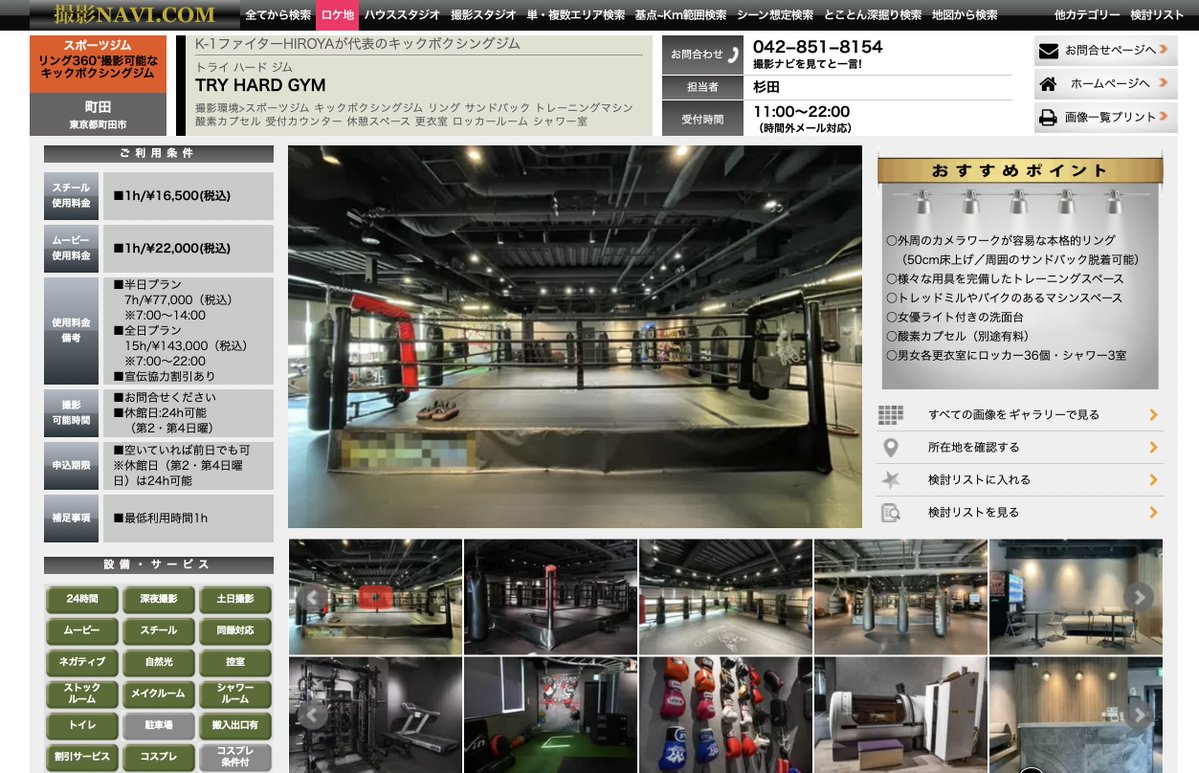
Task: Click the 町田 東京都町田市 area label
Action: (98, 115)
